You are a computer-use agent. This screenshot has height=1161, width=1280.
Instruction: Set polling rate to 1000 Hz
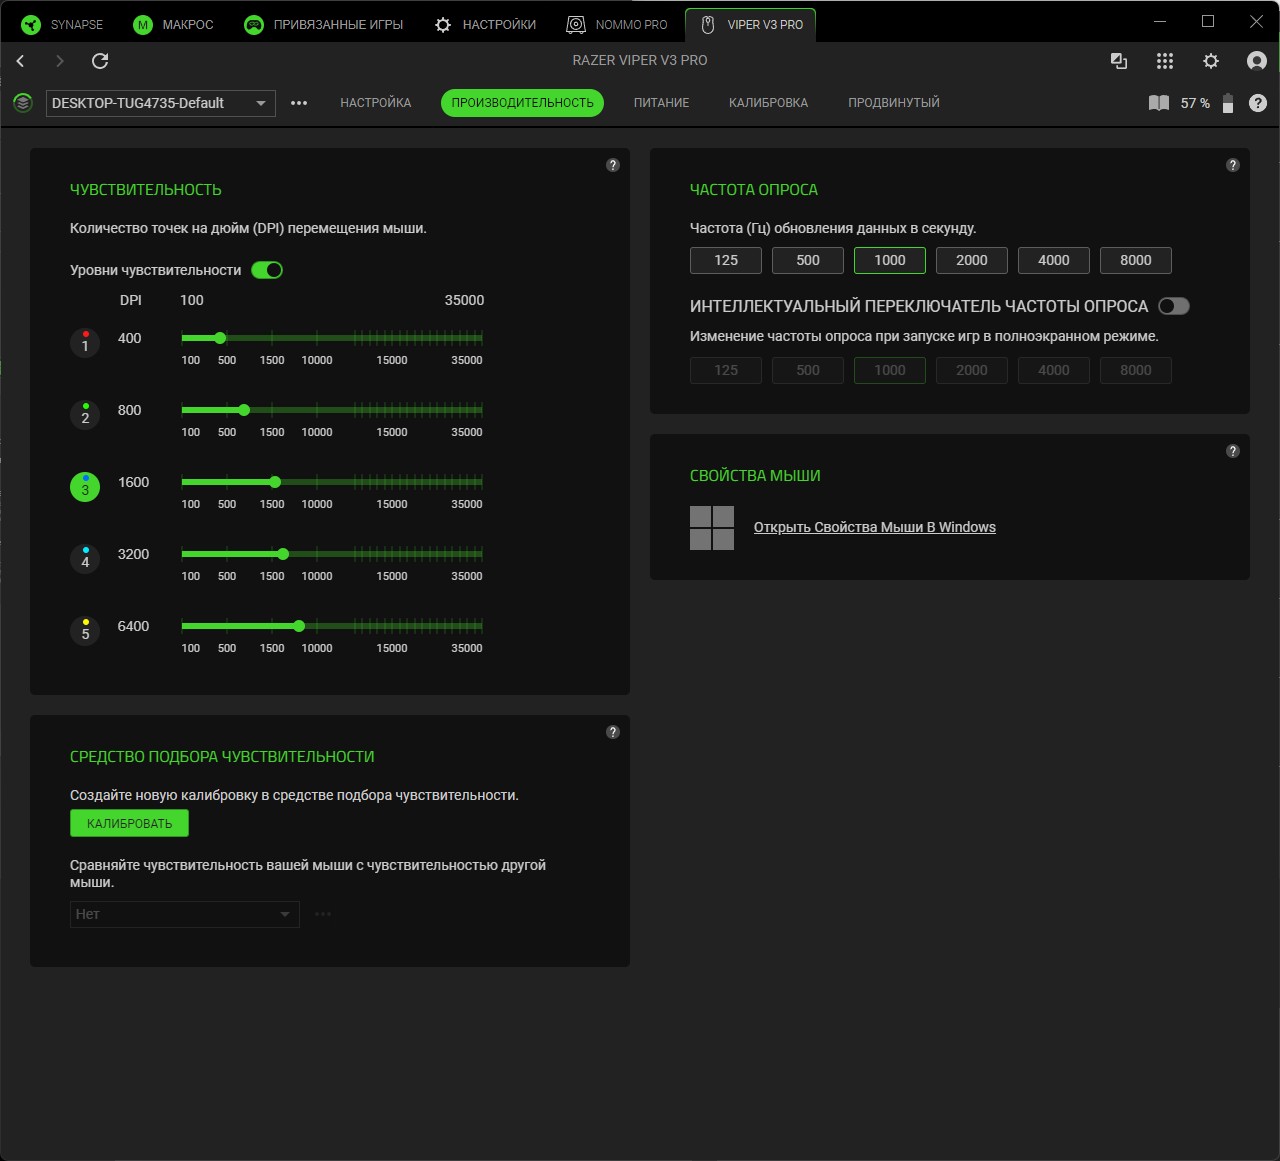pyautogui.click(x=890, y=260)
